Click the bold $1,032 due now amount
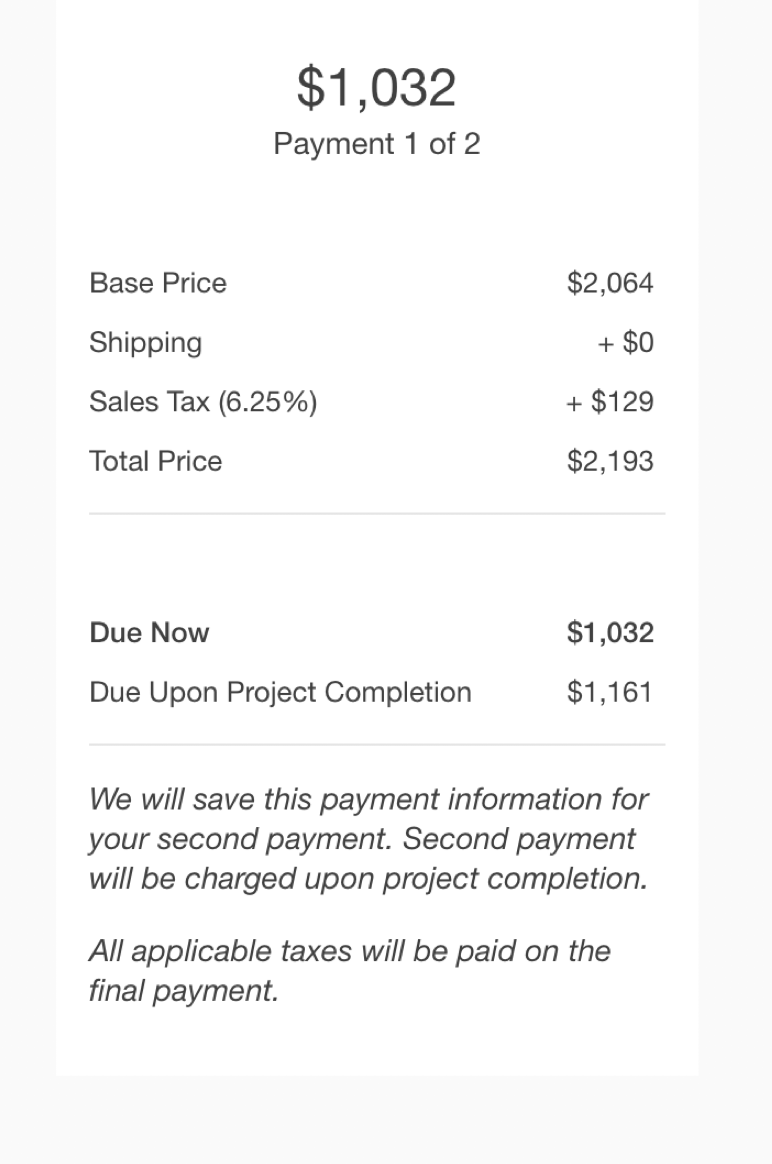 point(609,632)
